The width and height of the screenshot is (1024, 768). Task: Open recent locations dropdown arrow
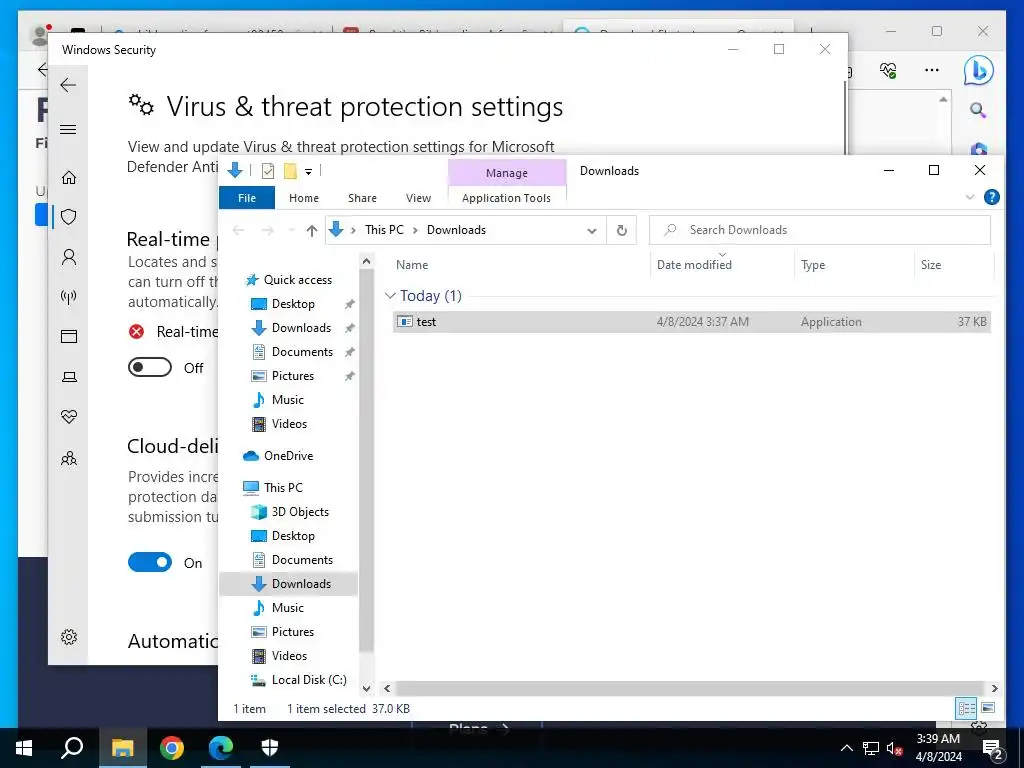coord(291,231)
